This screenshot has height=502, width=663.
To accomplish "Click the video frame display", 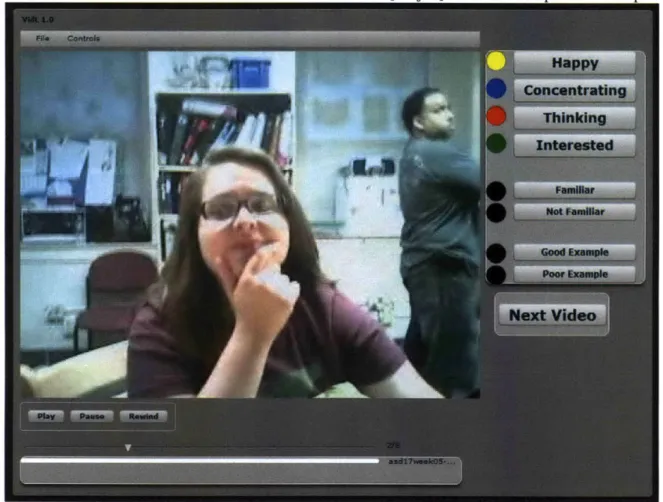I will pyautogui.click(x=250, y=225).
